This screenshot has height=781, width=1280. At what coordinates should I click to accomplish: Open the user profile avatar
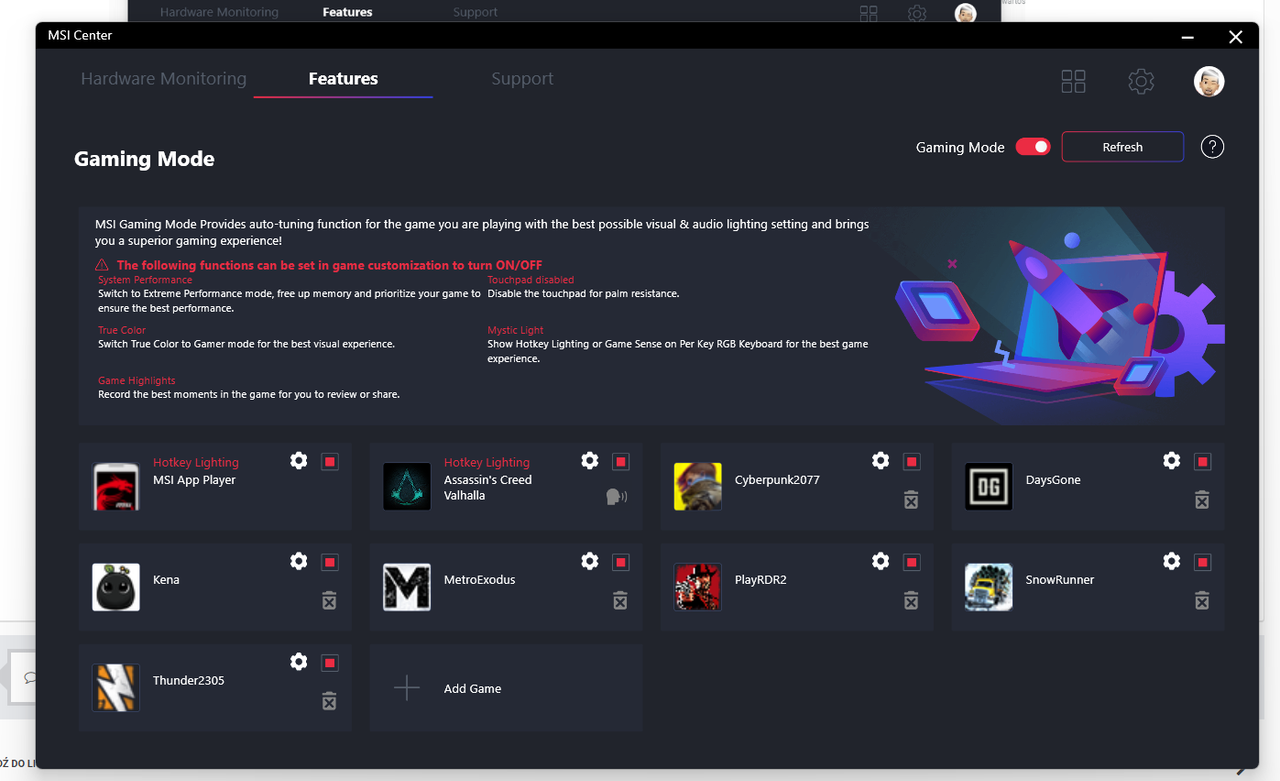pos(1209,81)
